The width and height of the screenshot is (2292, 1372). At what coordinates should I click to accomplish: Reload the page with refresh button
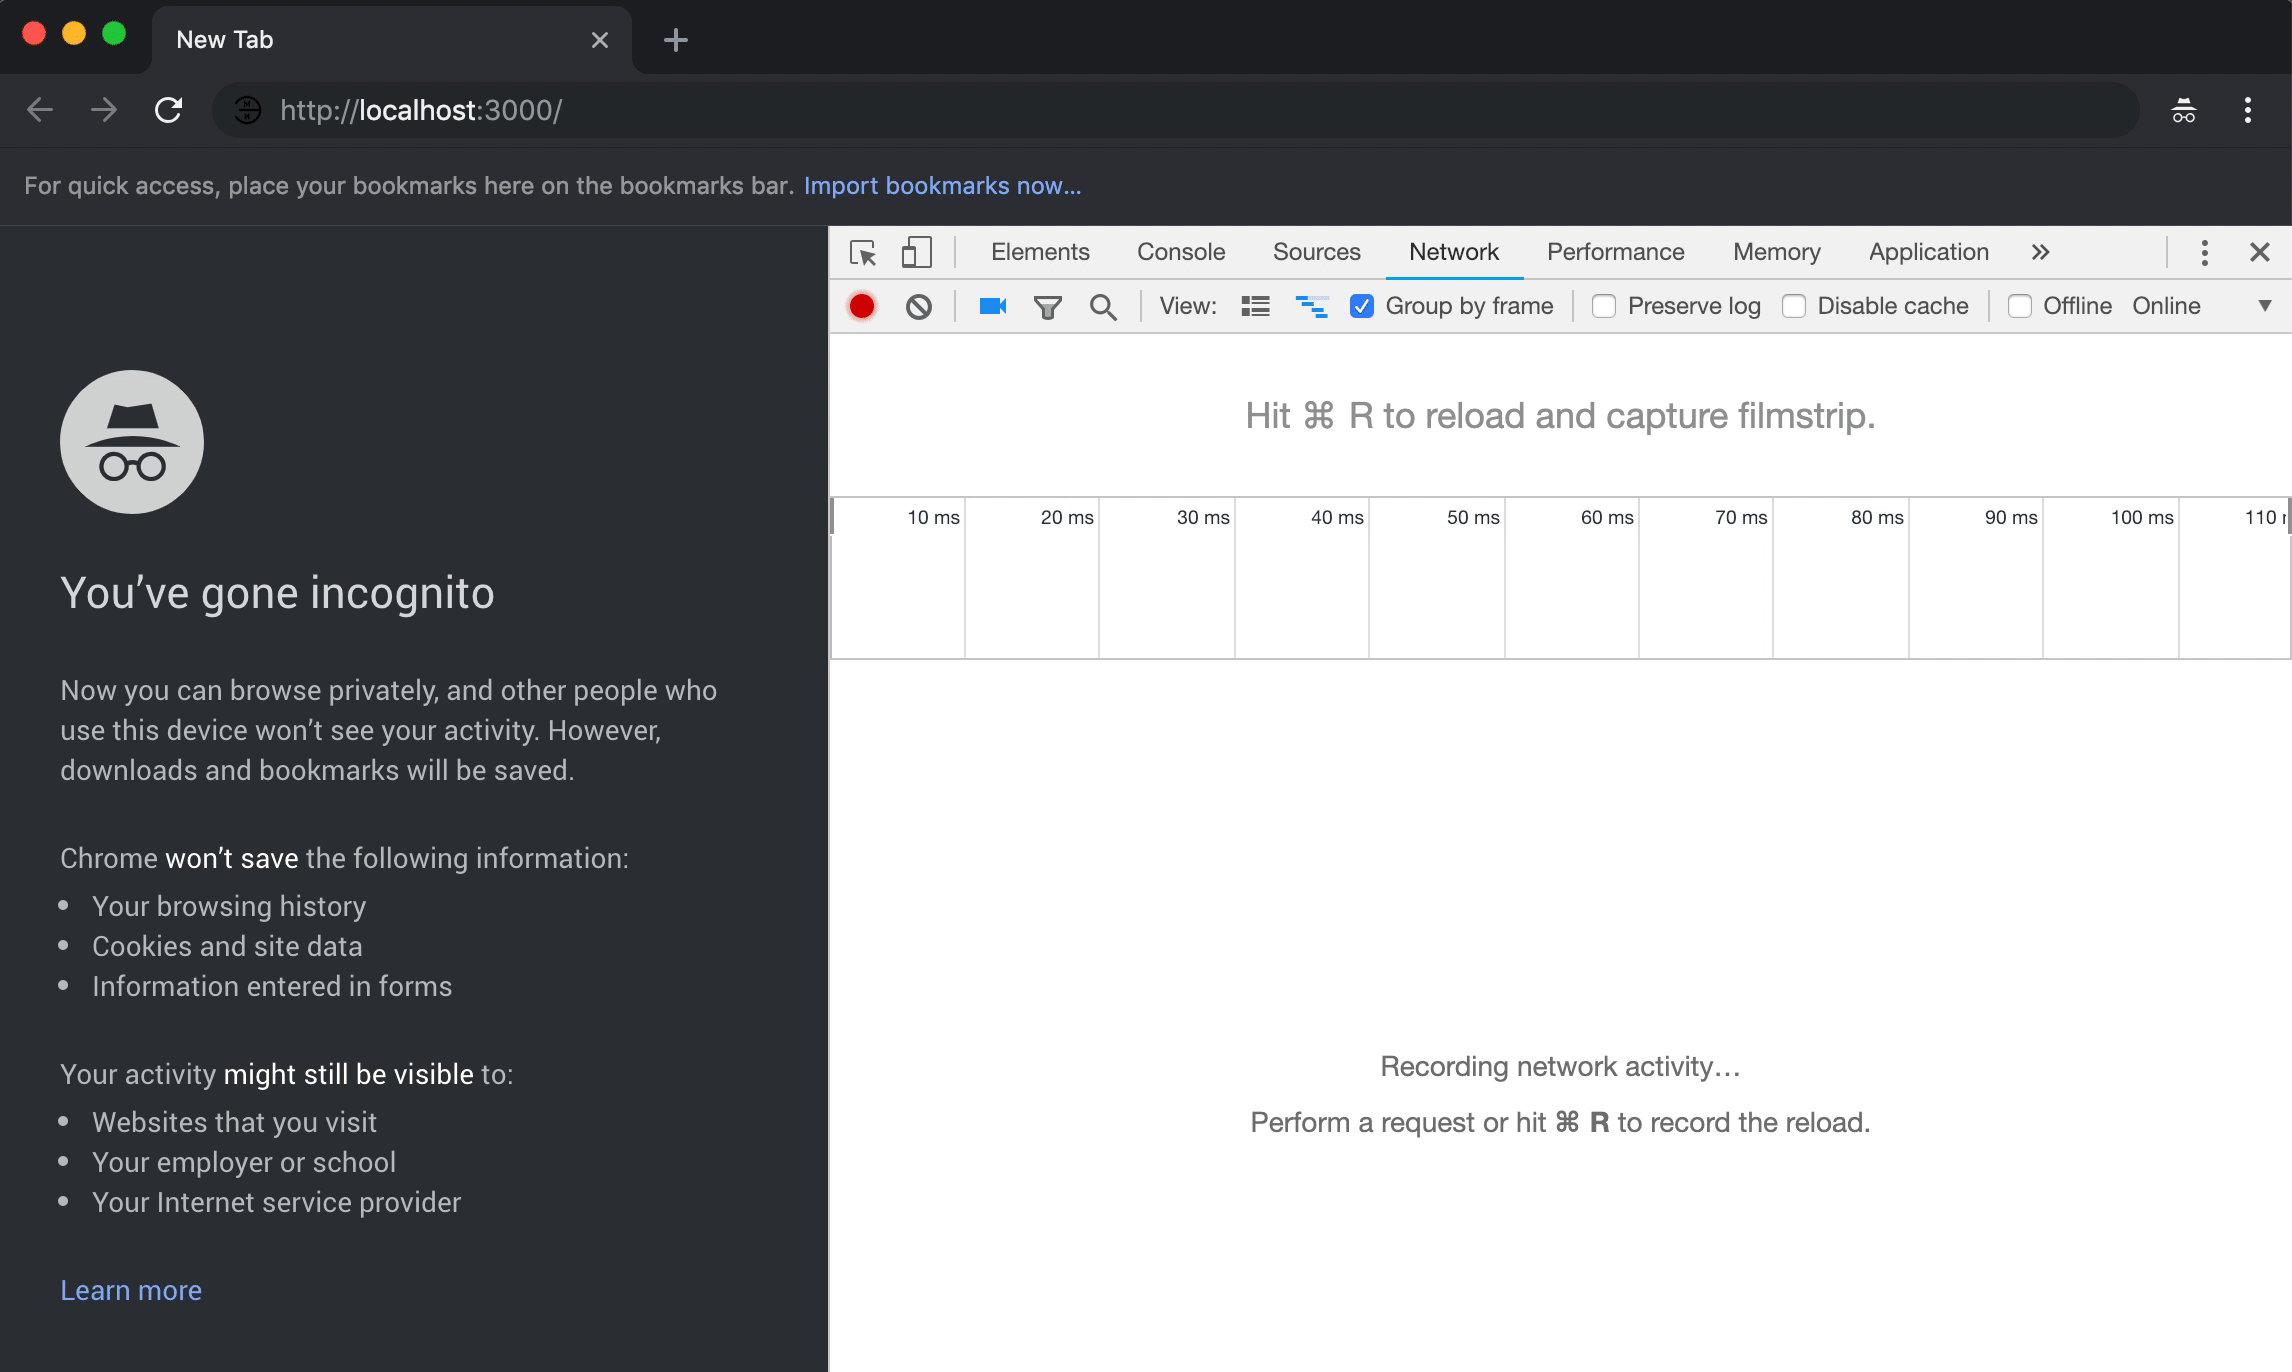coord(168,110)
